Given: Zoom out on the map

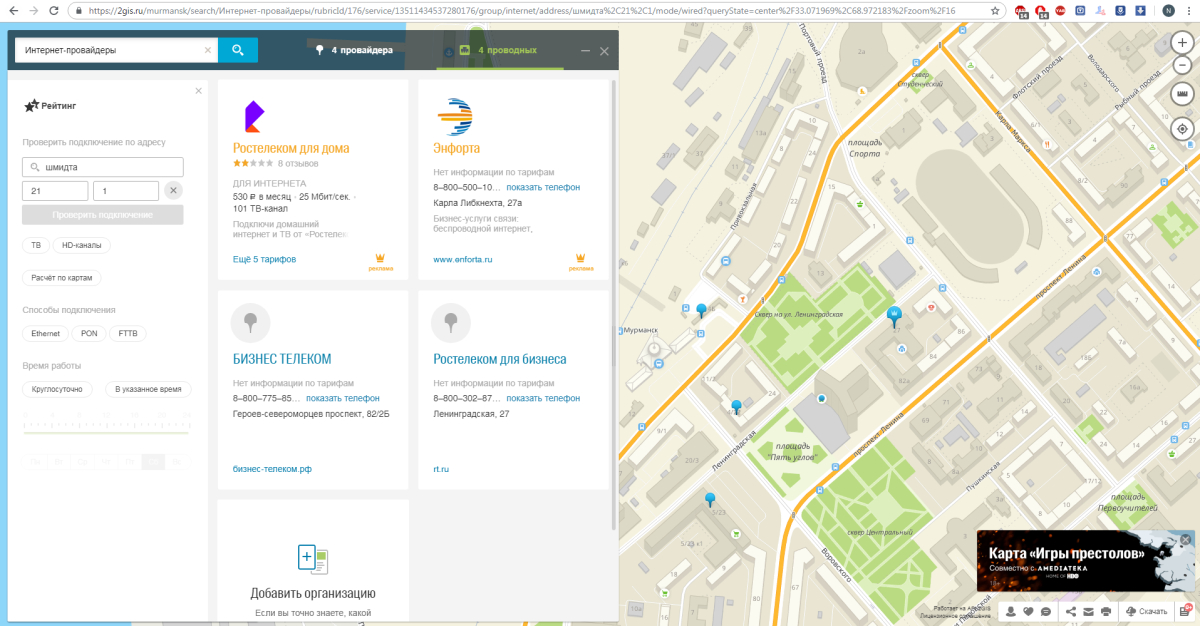Looking at the screenshot, I should click(1182, 66).
